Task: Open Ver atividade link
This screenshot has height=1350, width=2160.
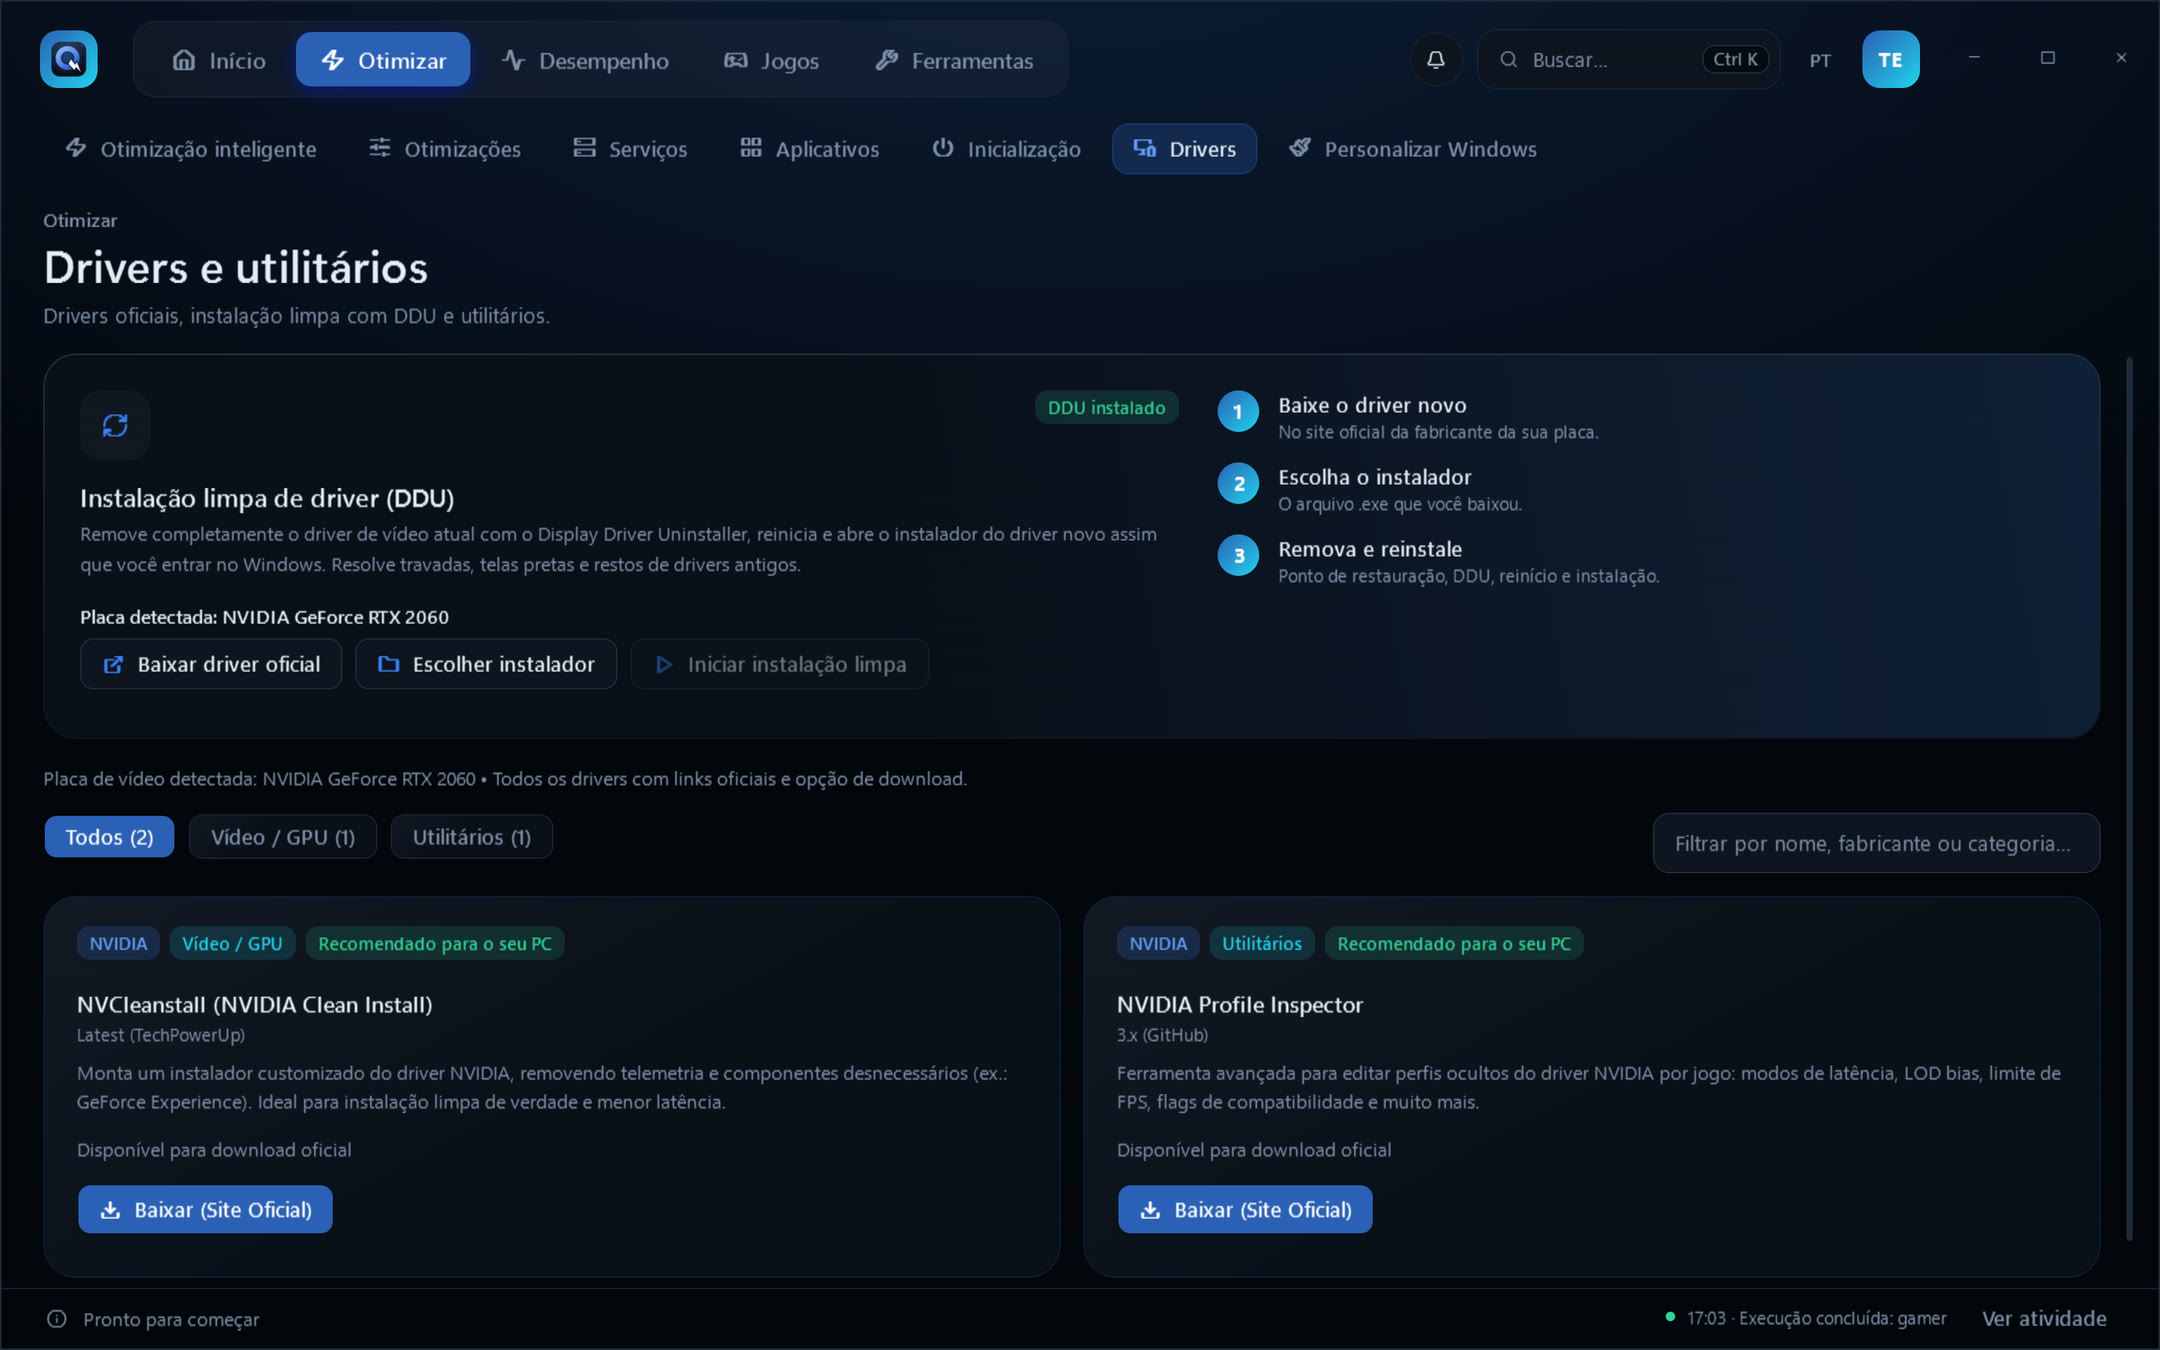Action: click(x=2044, y=1319)
